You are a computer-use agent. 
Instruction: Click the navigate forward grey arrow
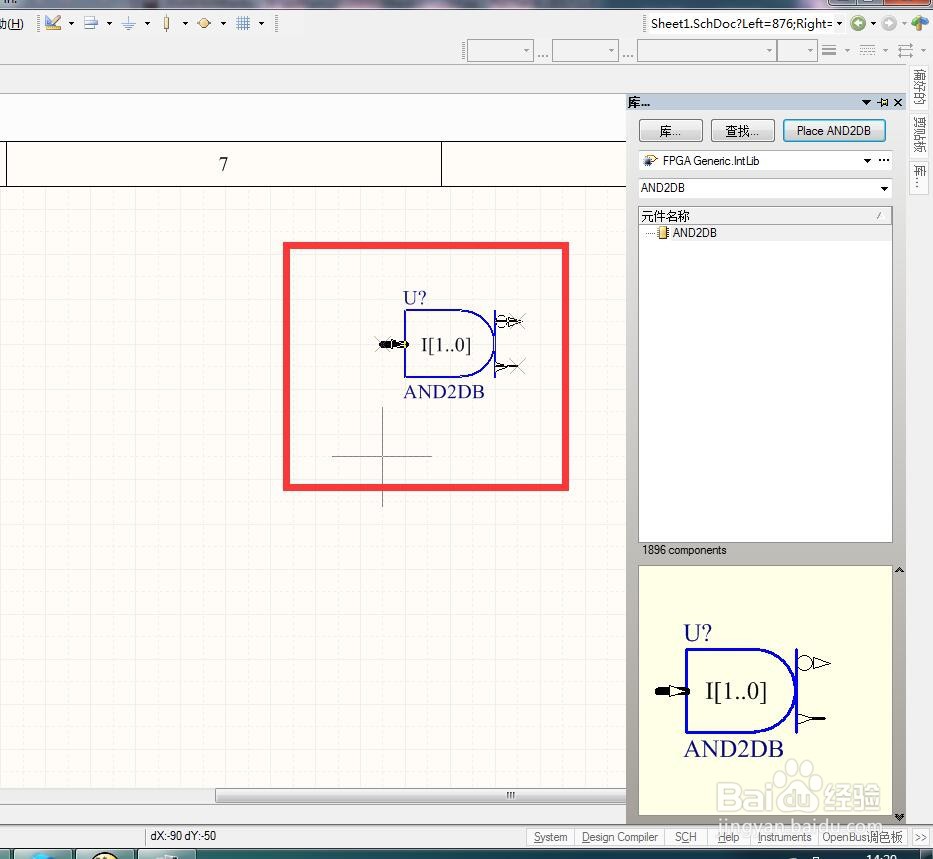coord(889,23)
